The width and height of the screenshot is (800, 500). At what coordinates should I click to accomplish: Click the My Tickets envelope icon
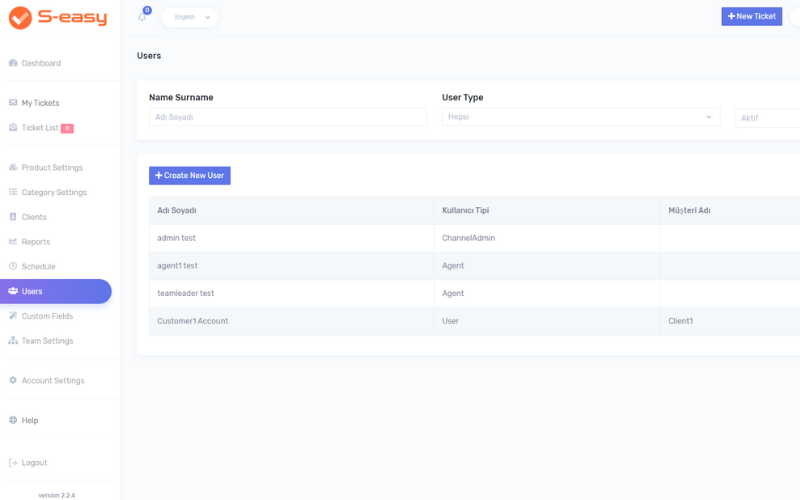13,103
